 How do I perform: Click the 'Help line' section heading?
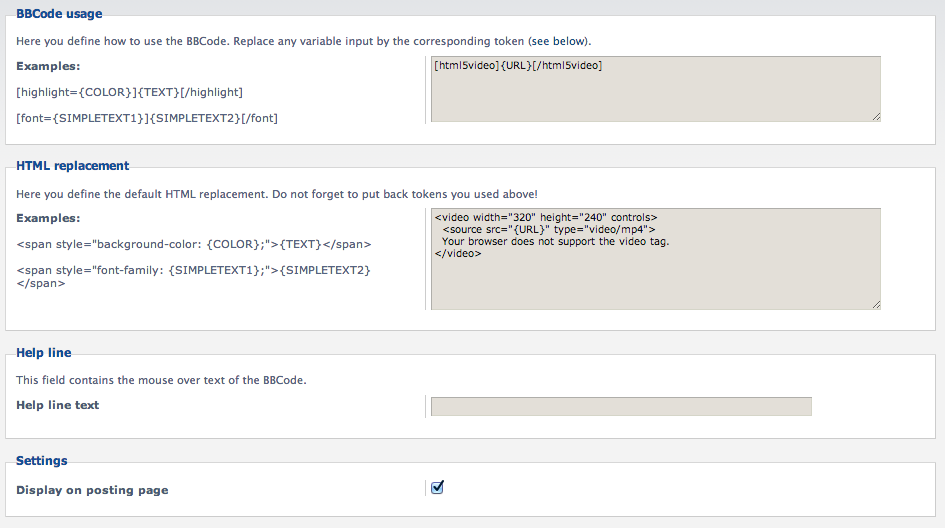click(43, 353)
